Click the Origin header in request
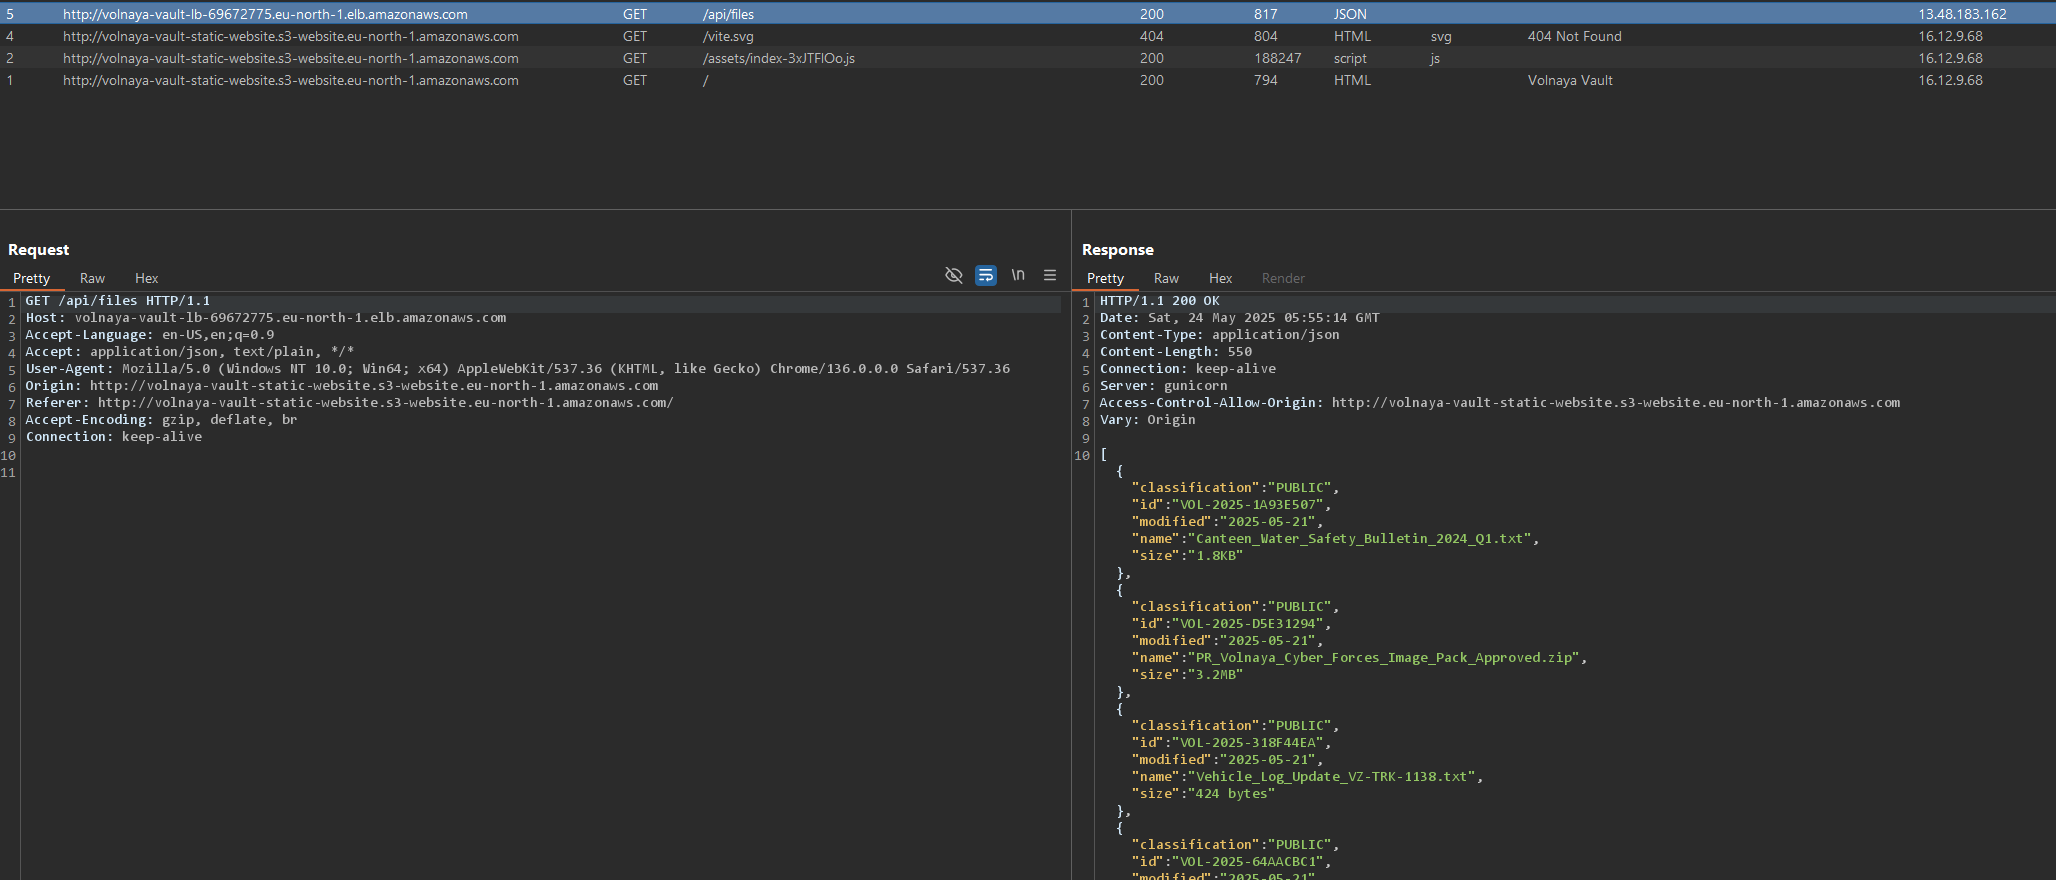This screenshot has width=2056, height=880. (342, 386)
